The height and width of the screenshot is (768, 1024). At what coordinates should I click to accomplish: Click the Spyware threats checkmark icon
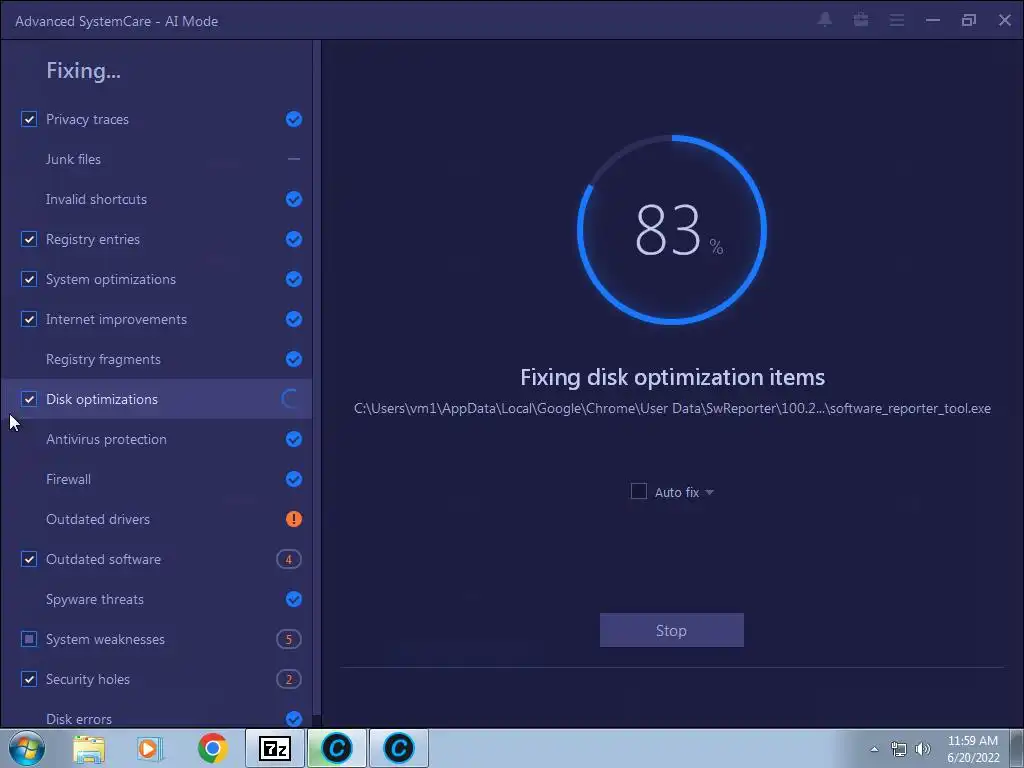(x=294, y=599)
